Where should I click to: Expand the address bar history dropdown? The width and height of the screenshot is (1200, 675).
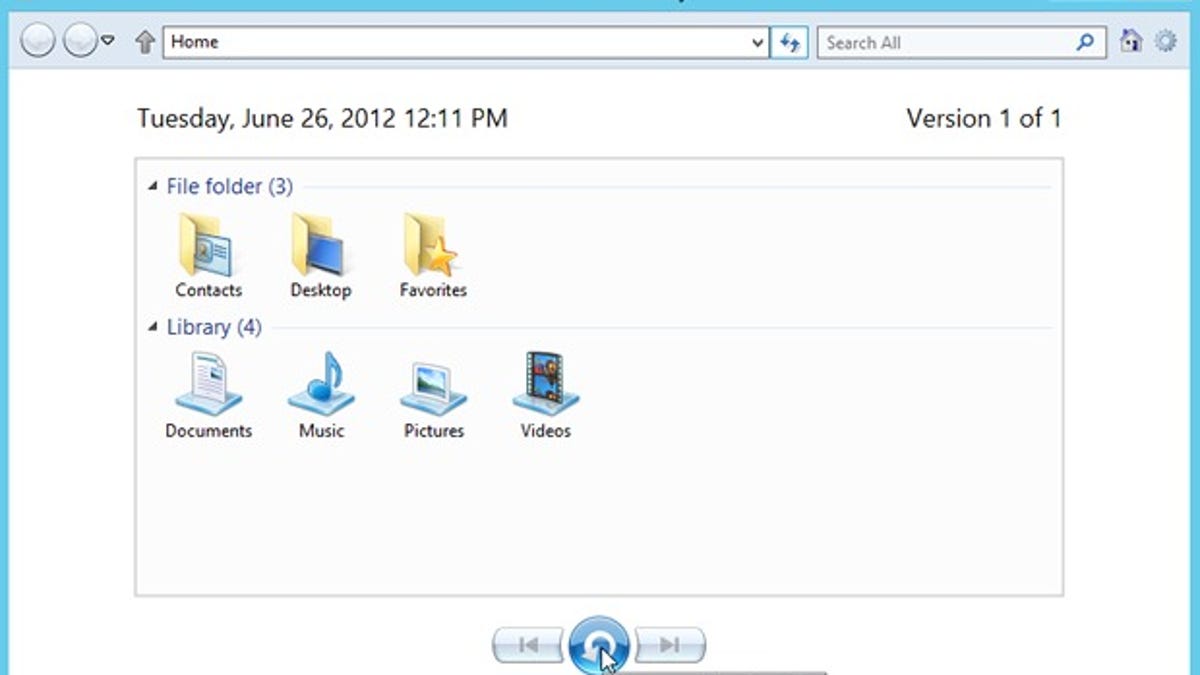tap(757, 43)
